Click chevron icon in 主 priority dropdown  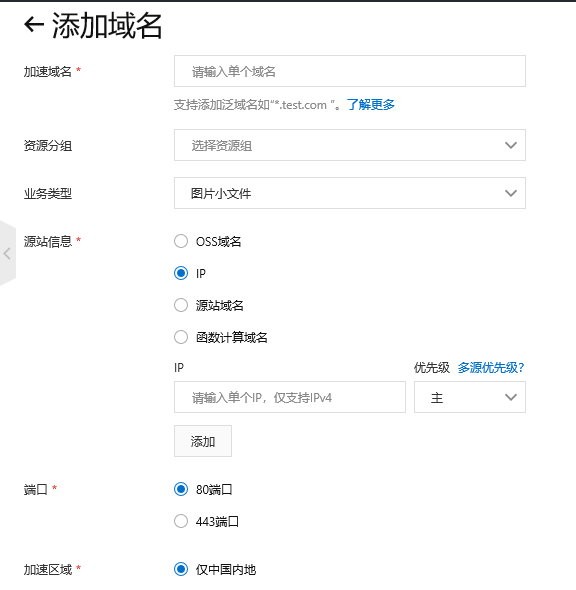point(511,397)
